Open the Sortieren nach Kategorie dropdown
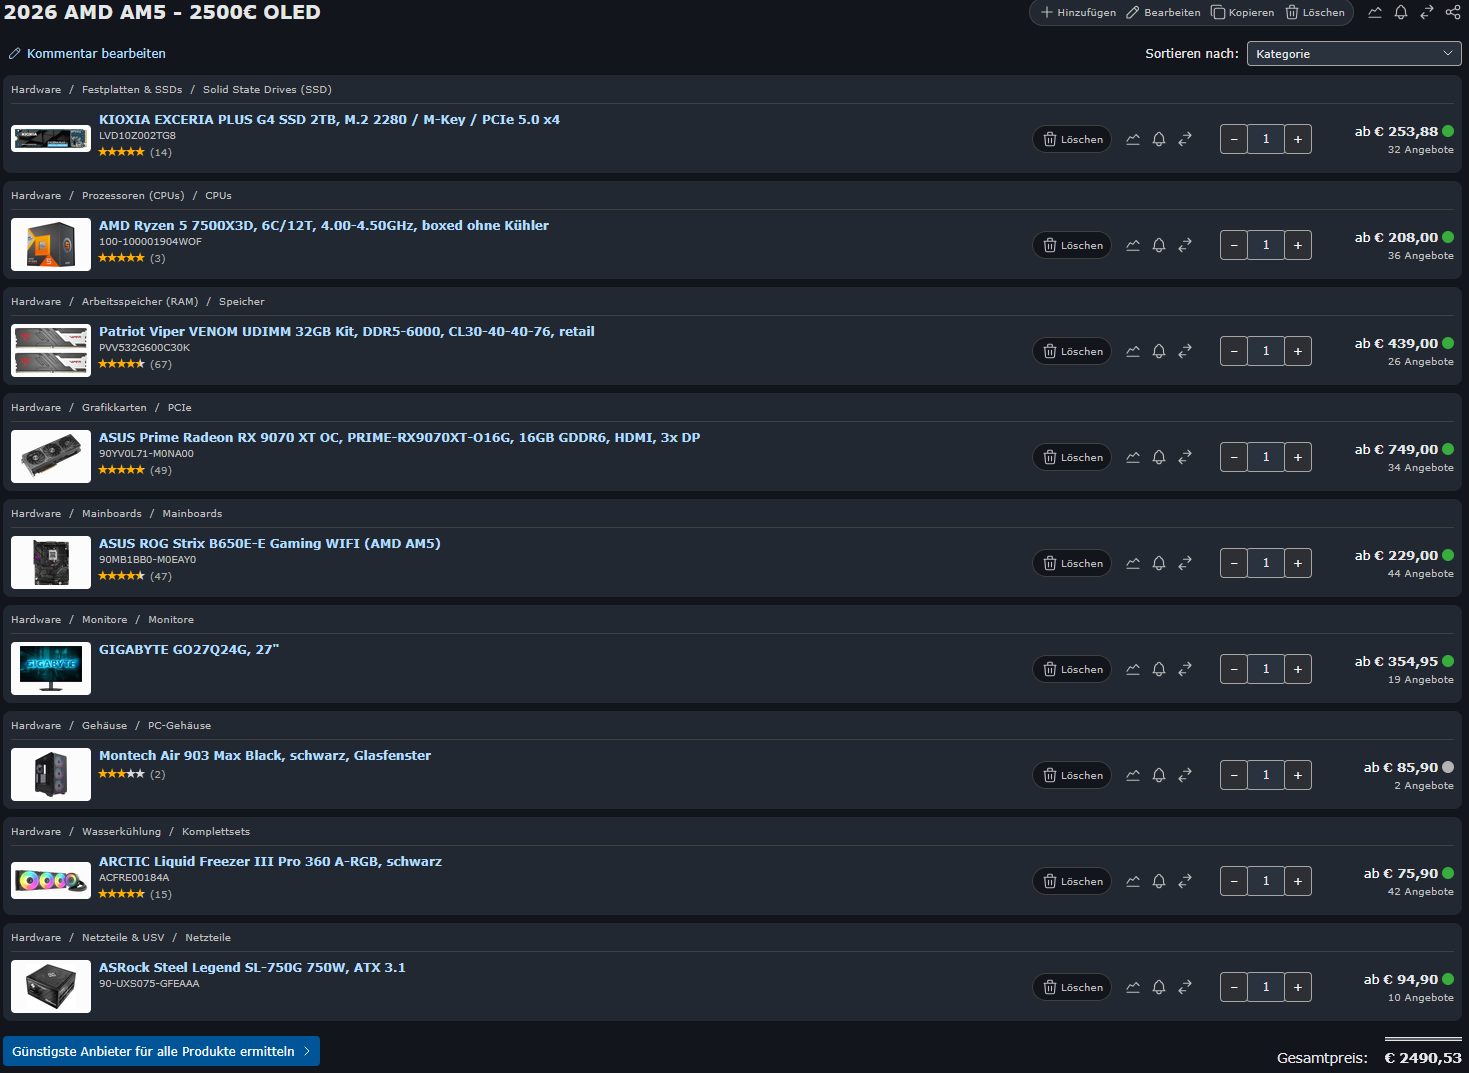 point(1354,54)
